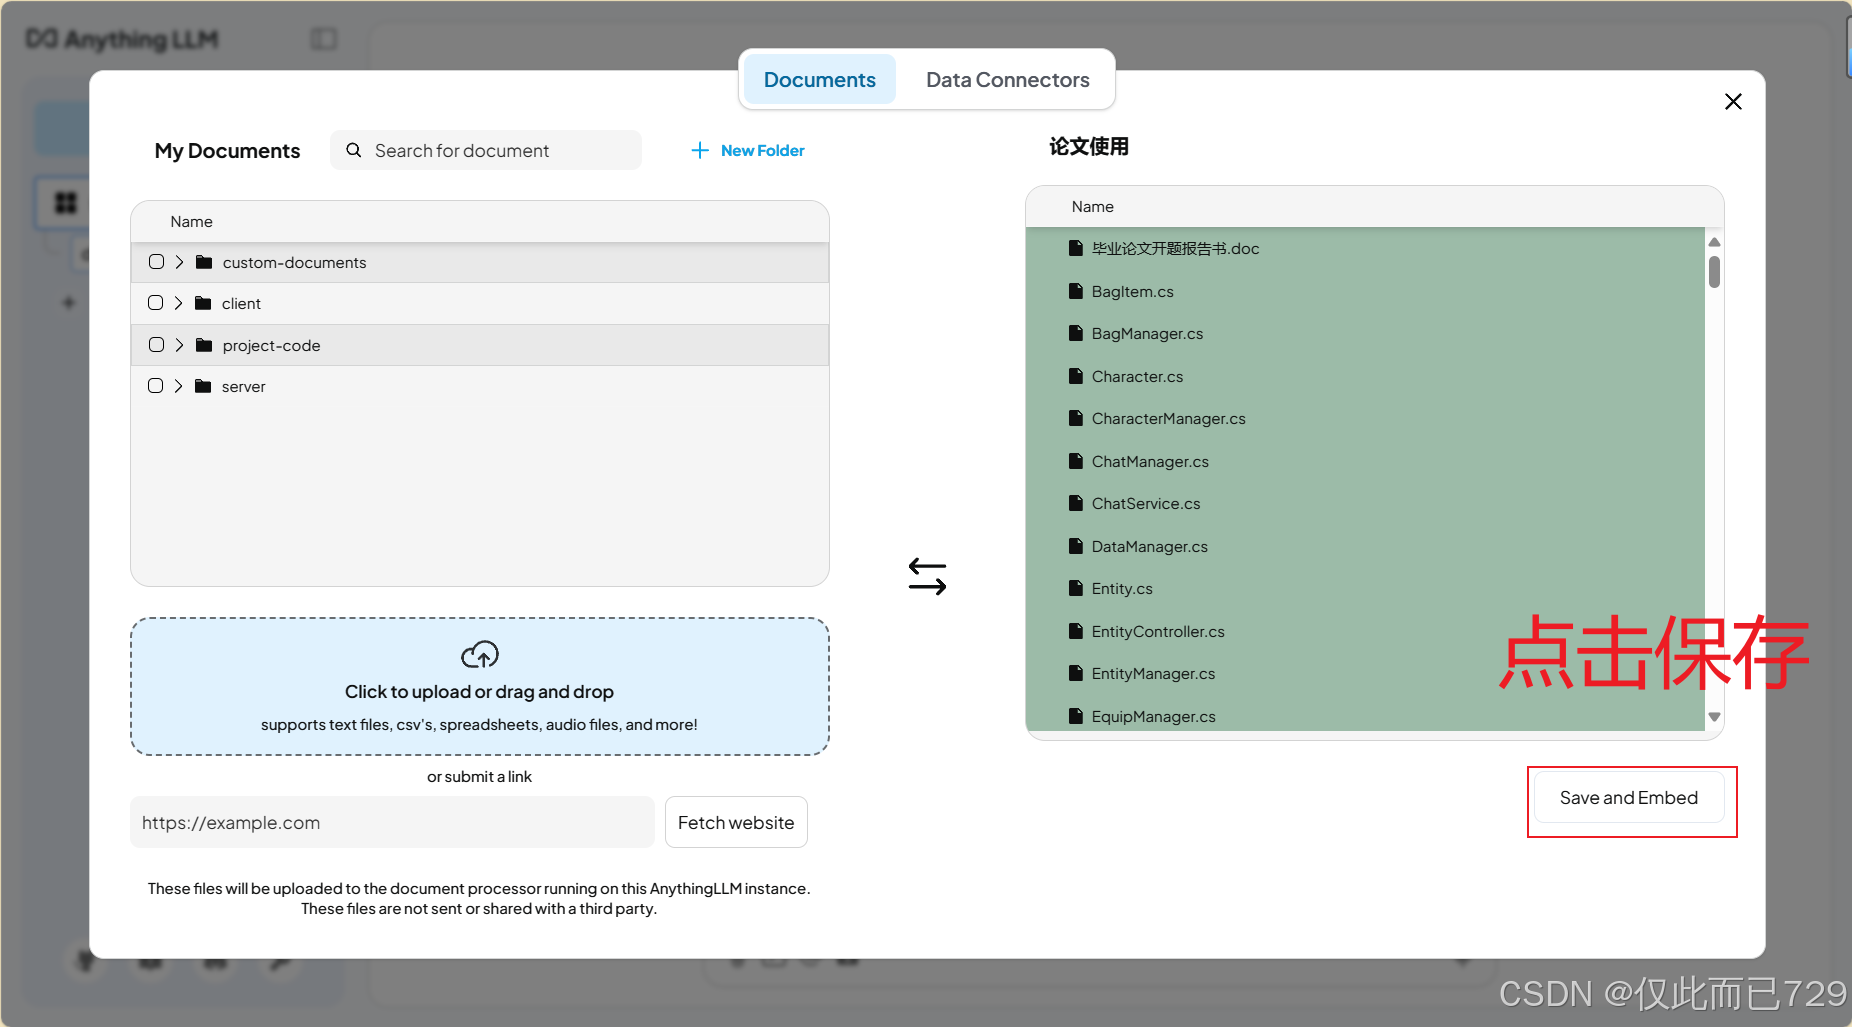1852x1027 pixels.
Task: Click the plus icon beside New Folder
Action: point(700,150)
